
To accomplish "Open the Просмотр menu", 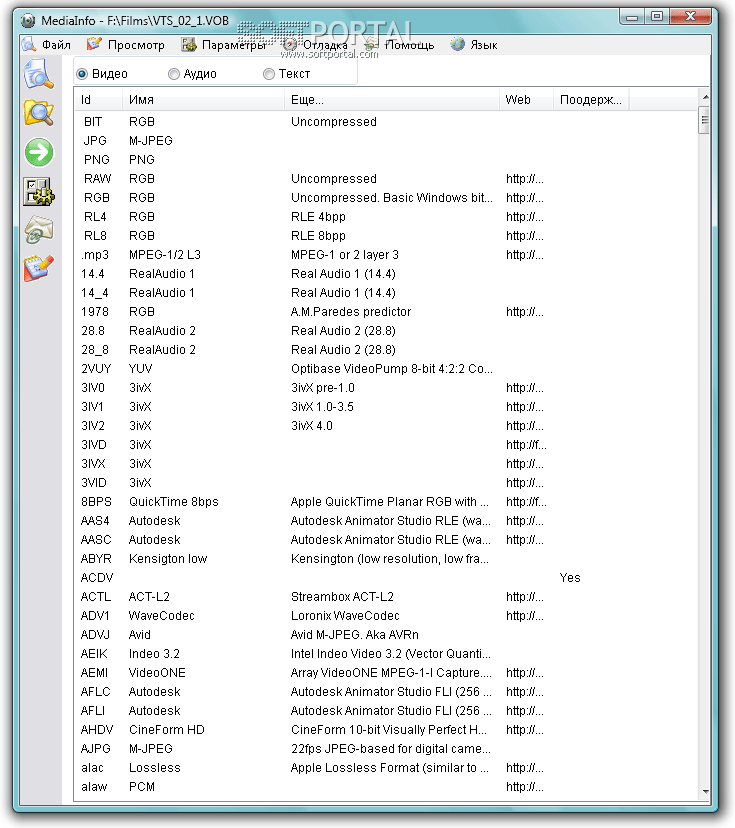I will pyautogui.click(x=136, y=45).
